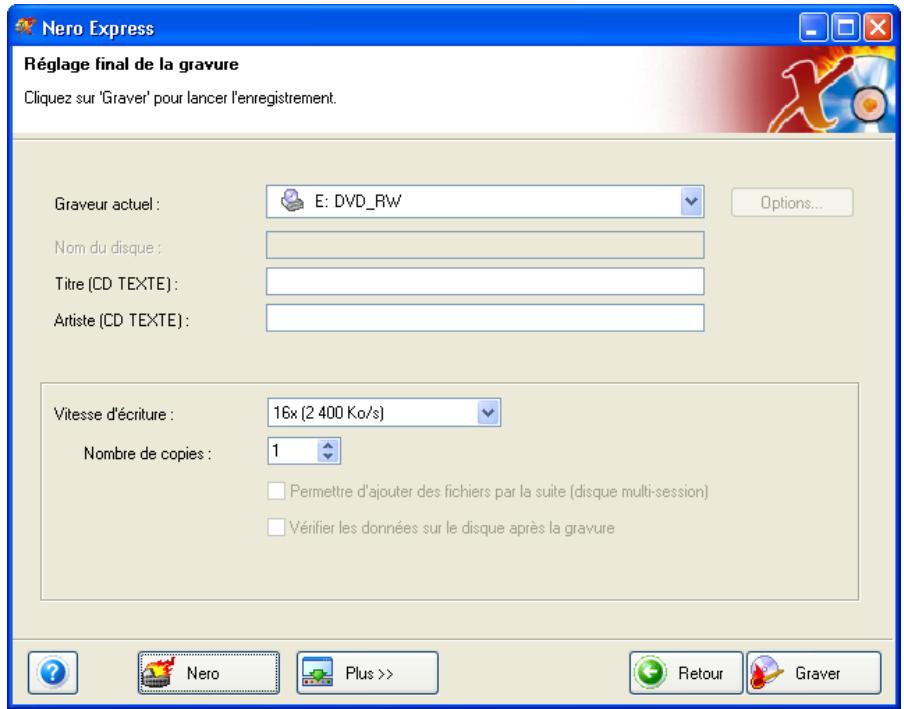This screenshot has width=904, height=709.
Task: Focus the Titre (CD TEXTE) input field
Action: click(485, 281)
